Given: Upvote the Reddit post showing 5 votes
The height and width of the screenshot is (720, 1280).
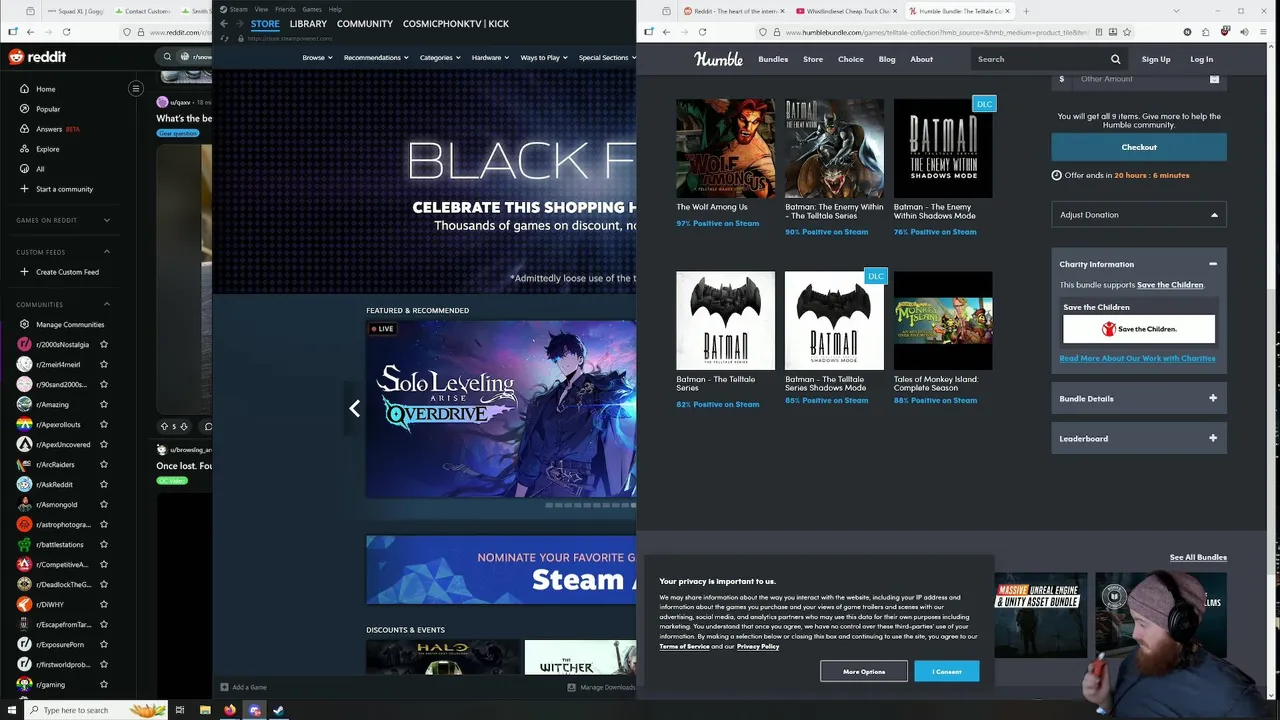Looking at the screenshot, I should point(164,426).
